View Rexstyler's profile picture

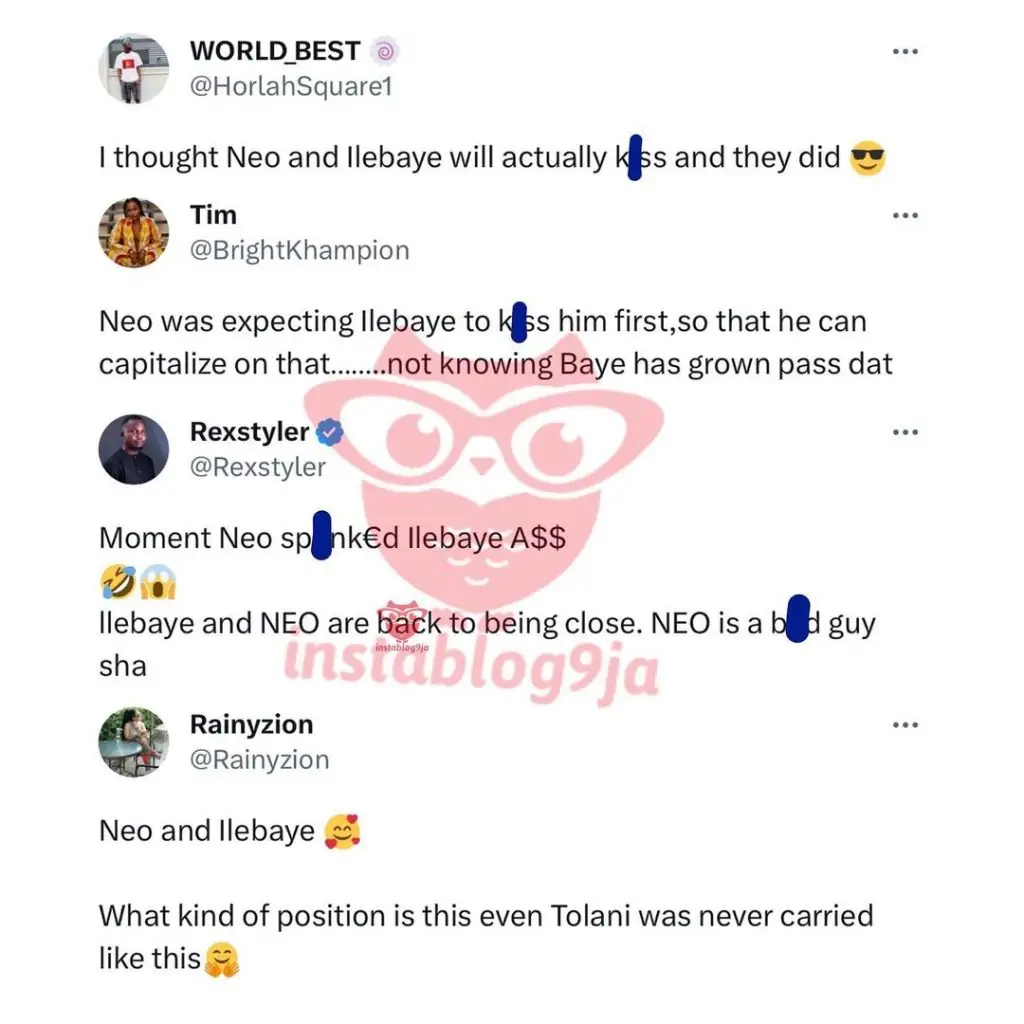134,449
